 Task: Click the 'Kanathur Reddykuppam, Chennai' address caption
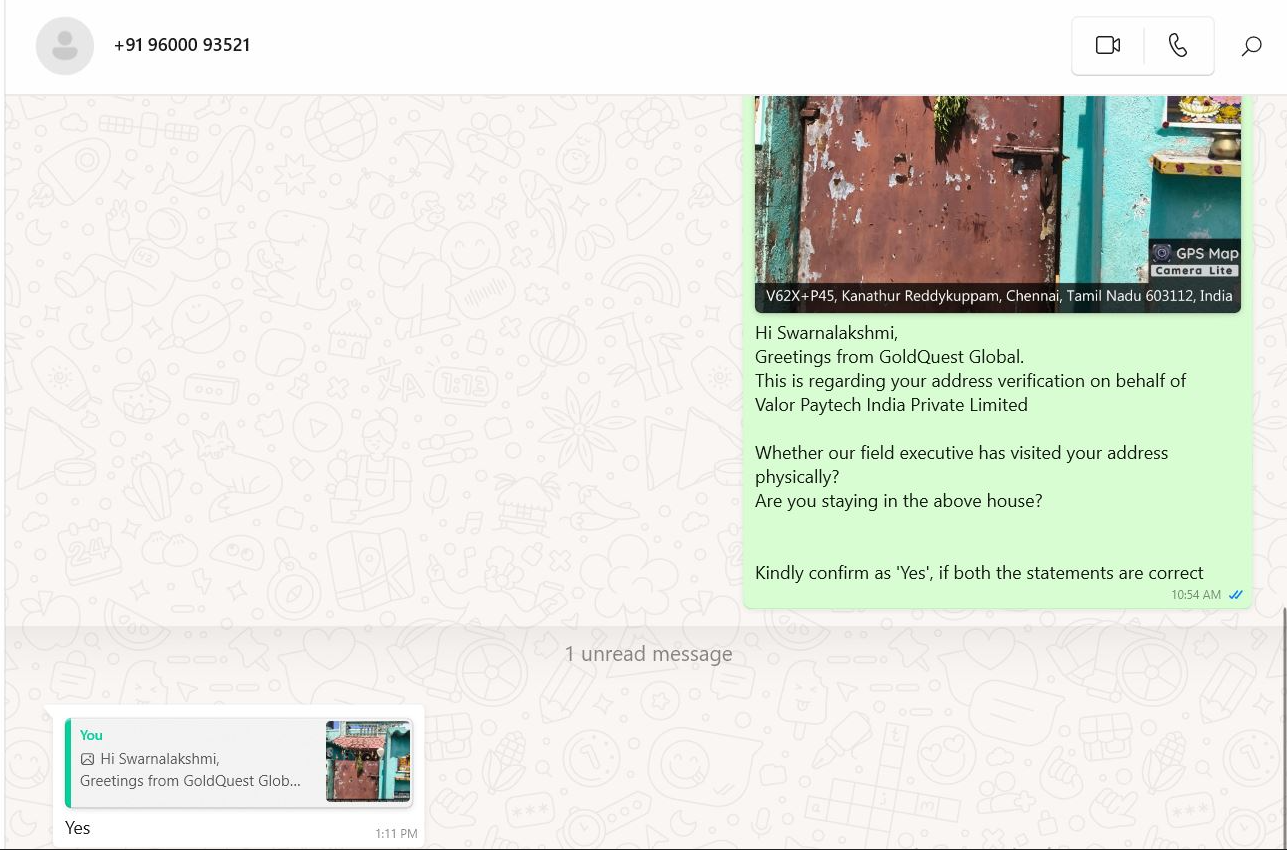pos(999,296)
